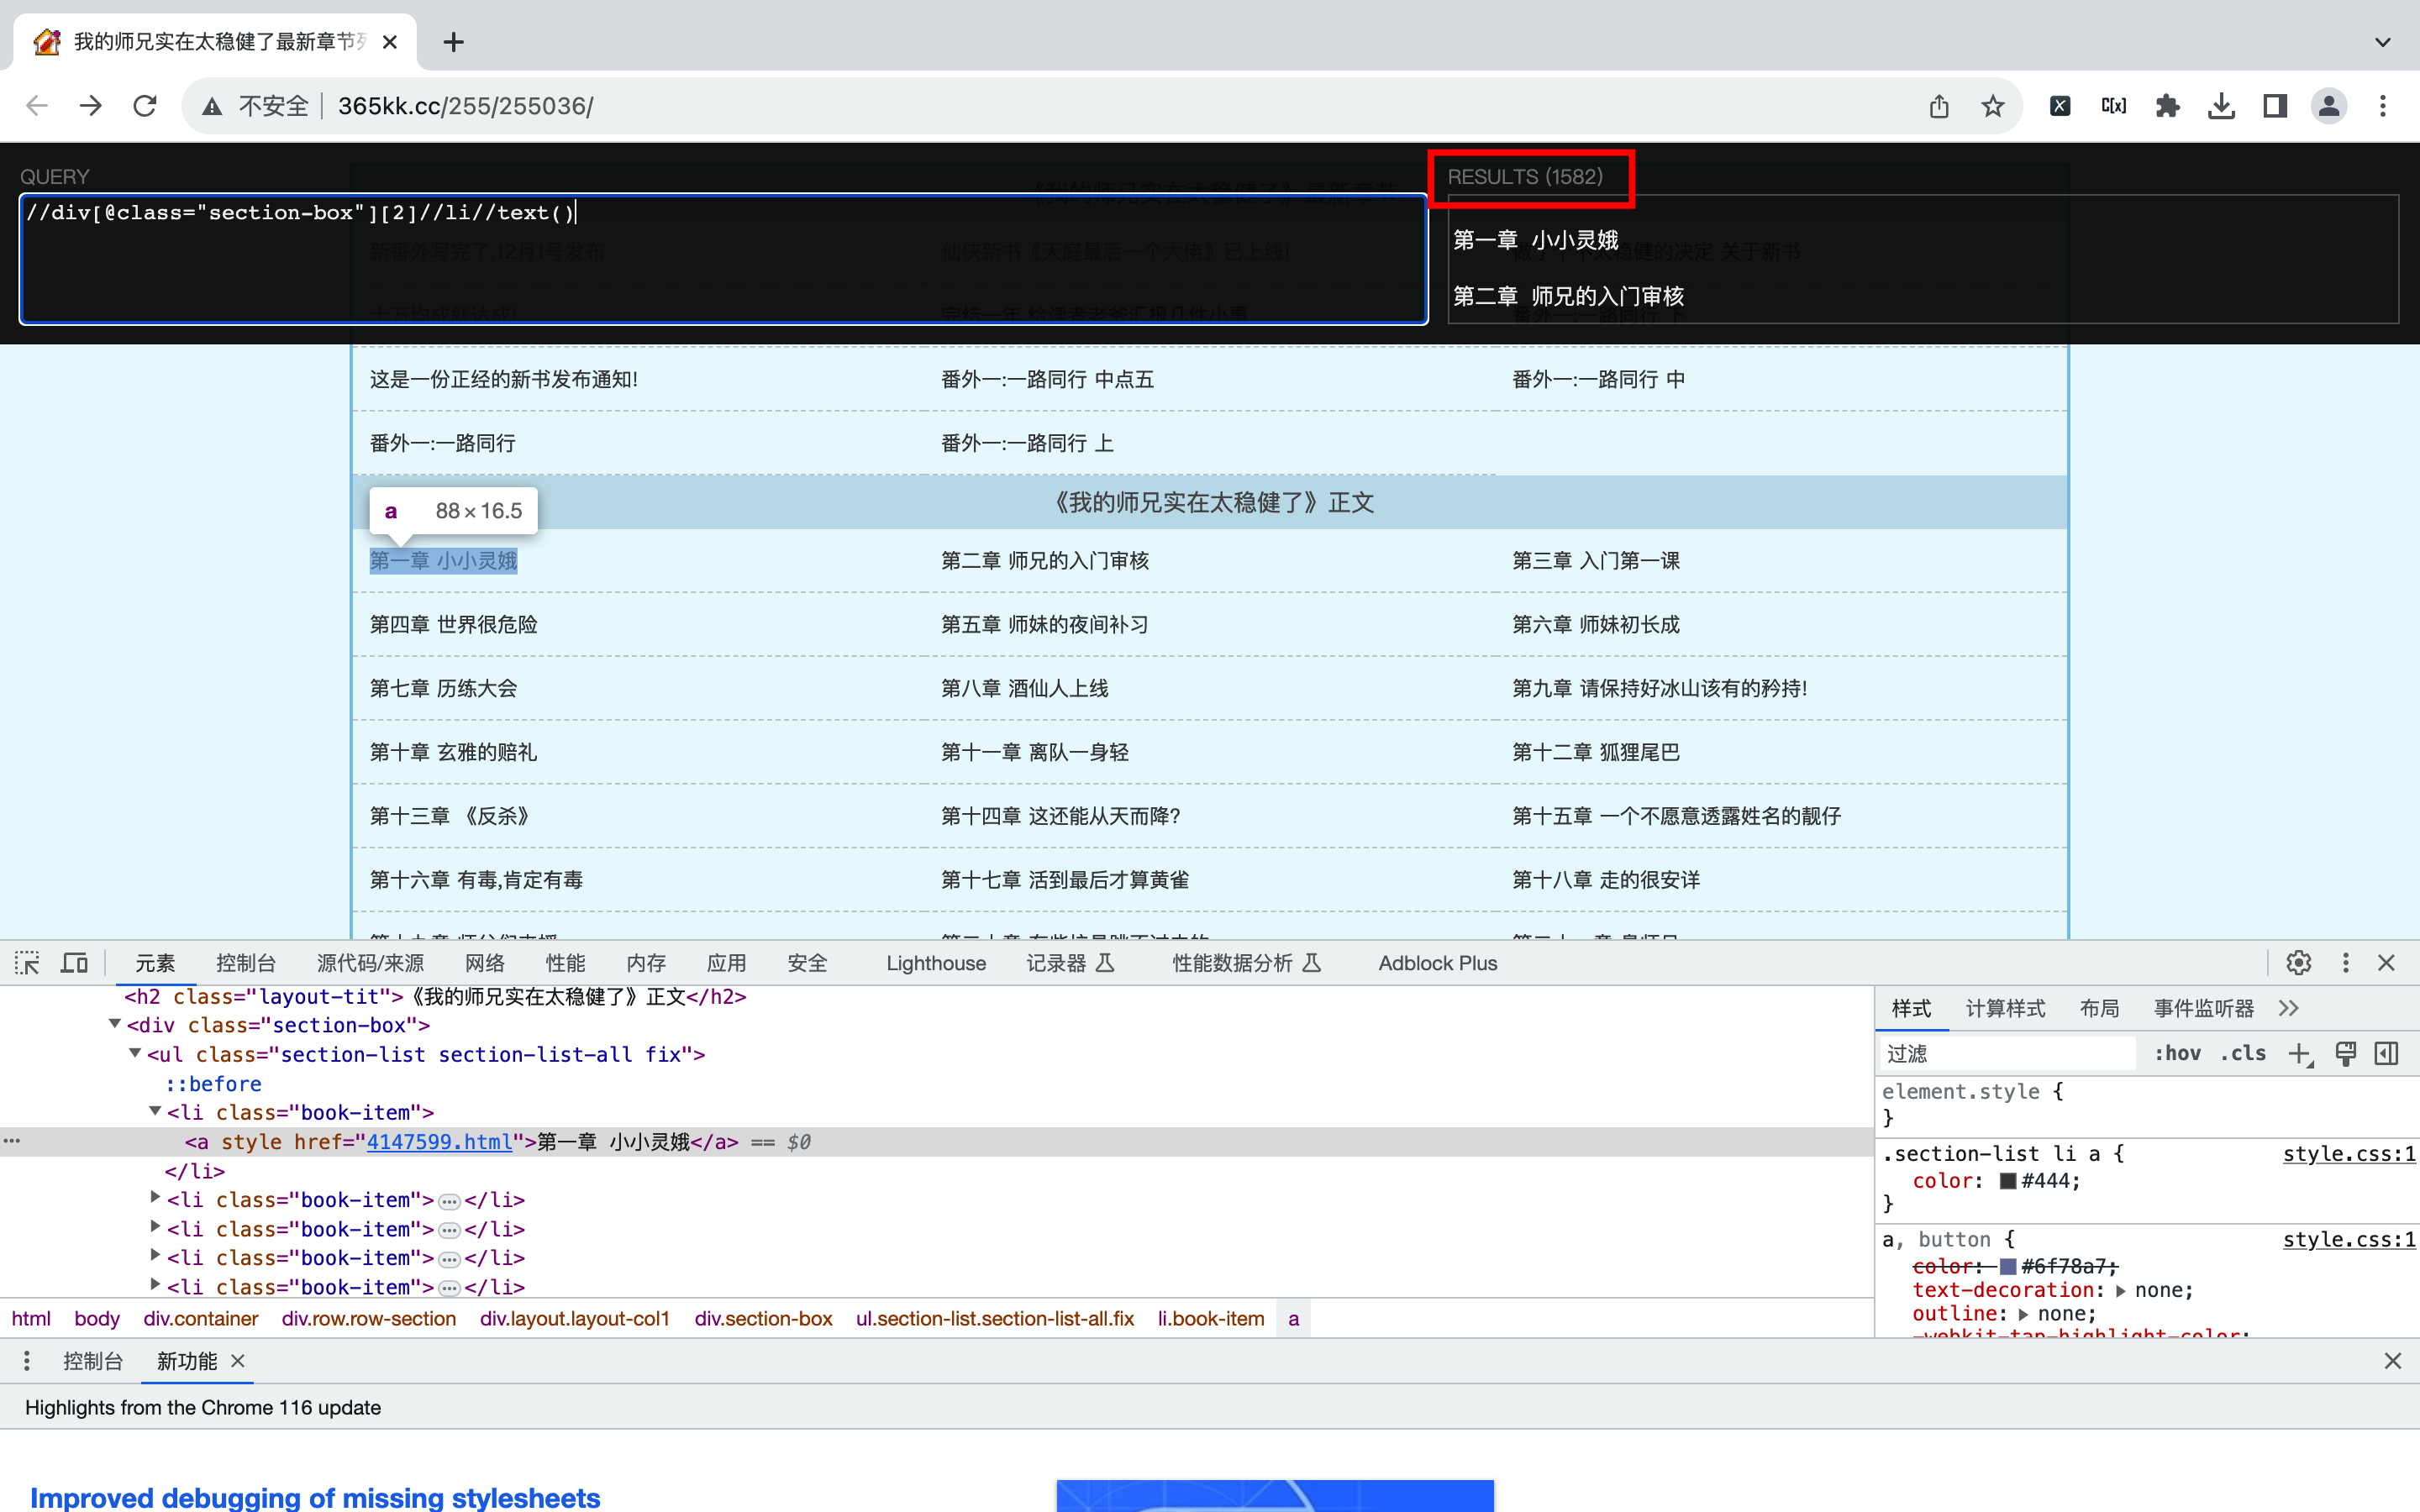
Task: Open the drawer three-dot menu
Action: 27,1361
